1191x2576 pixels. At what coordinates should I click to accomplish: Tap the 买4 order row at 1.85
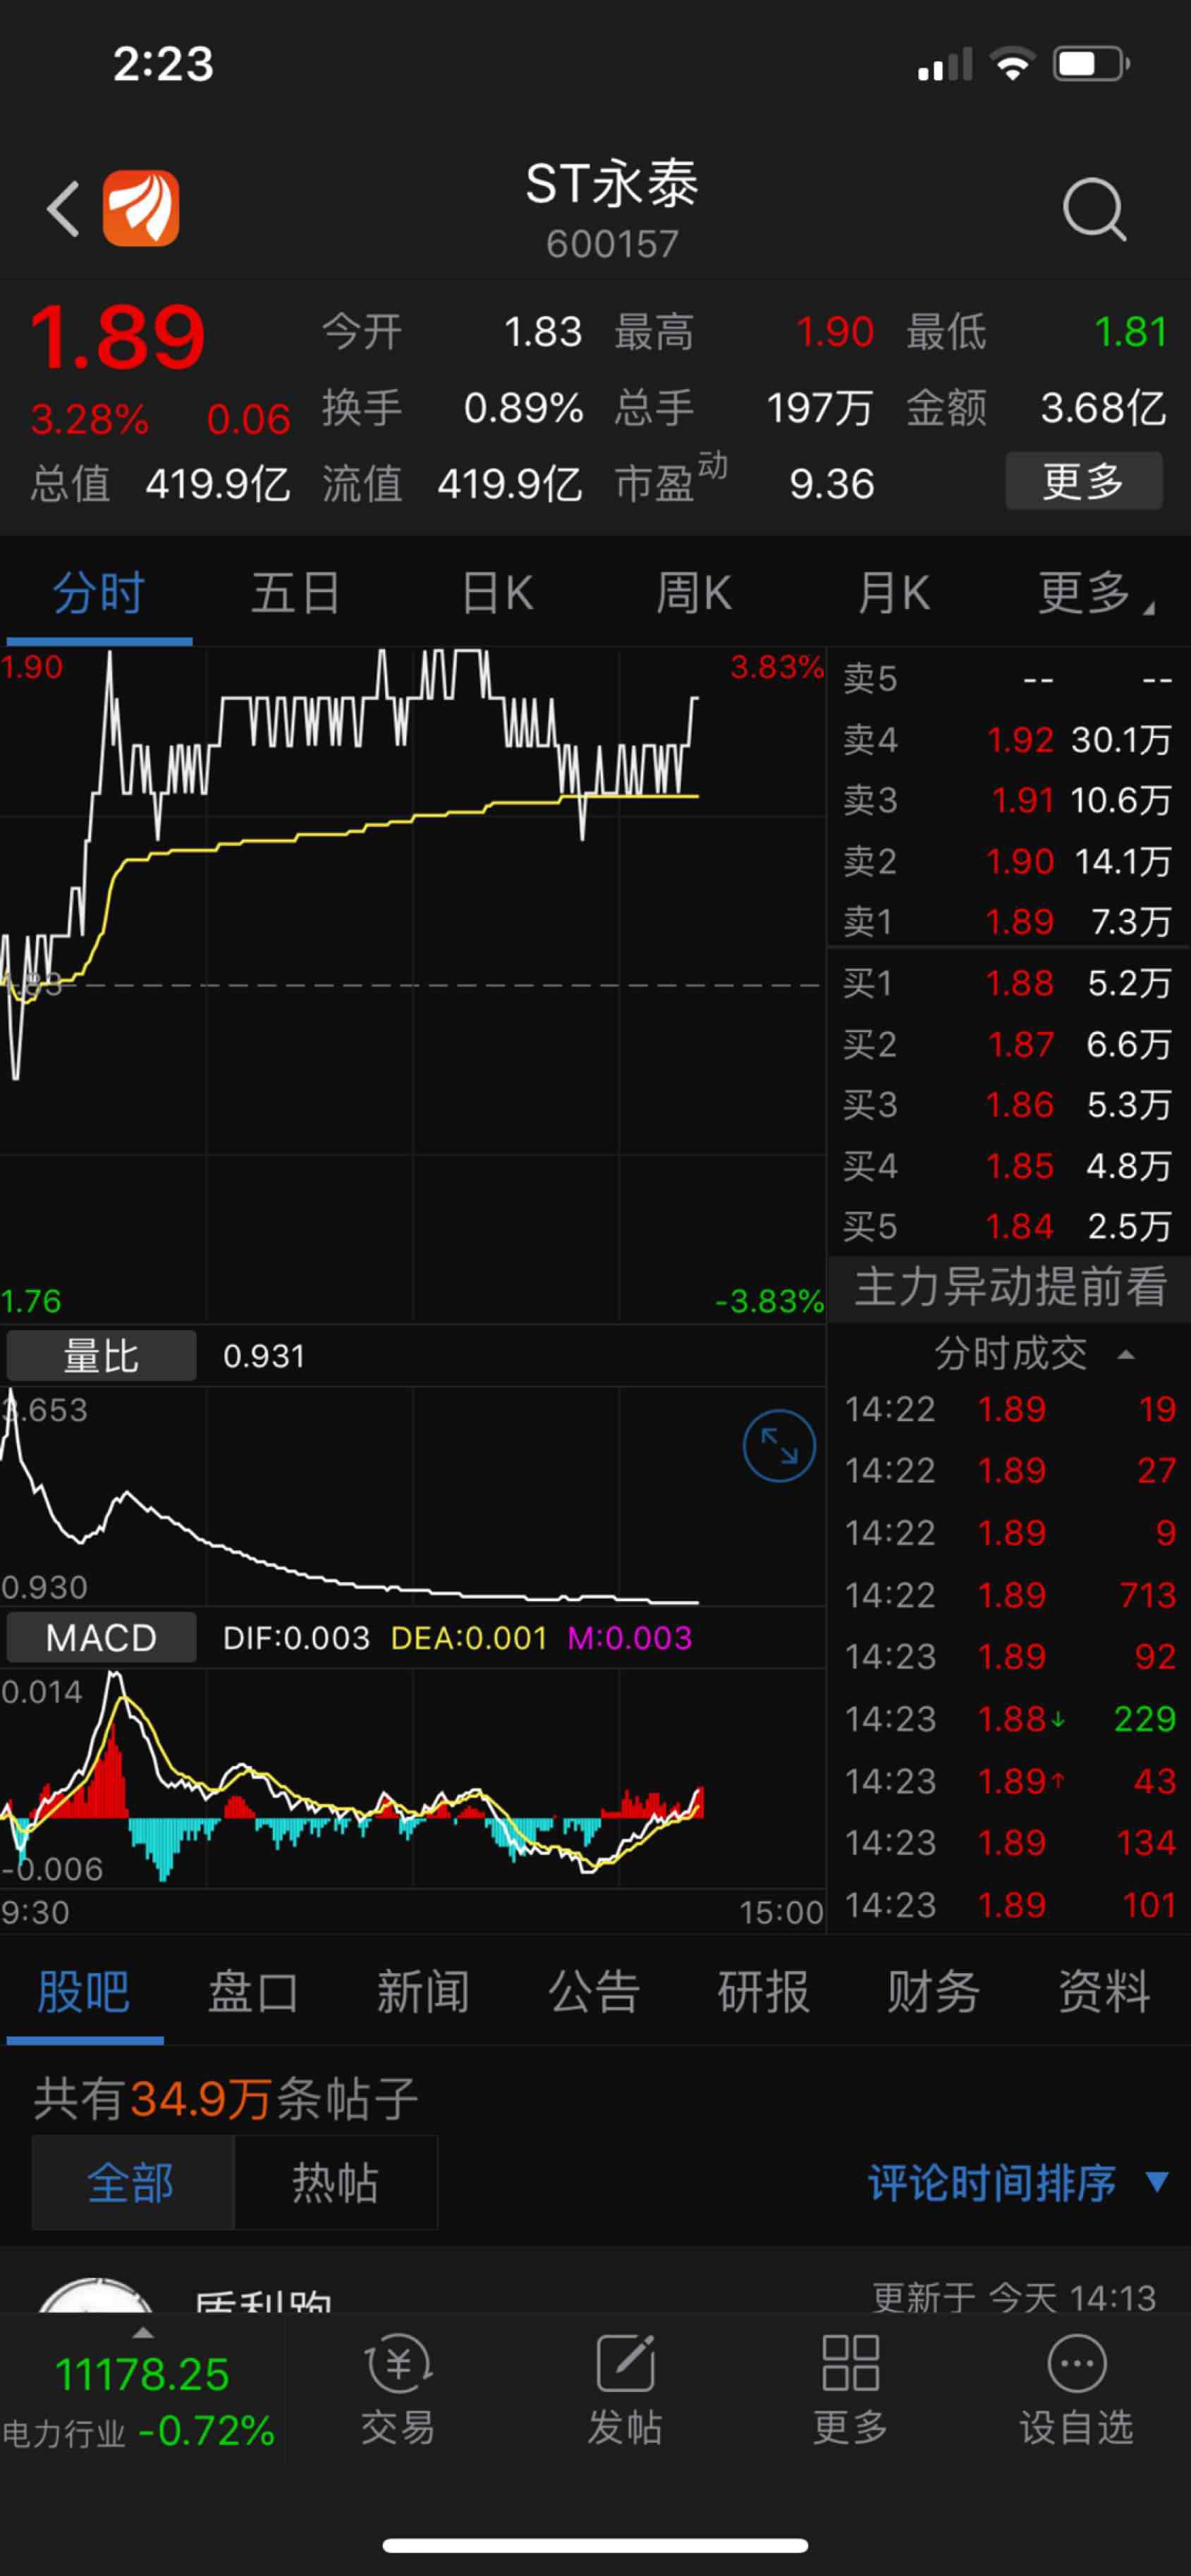(1008, 1166)
